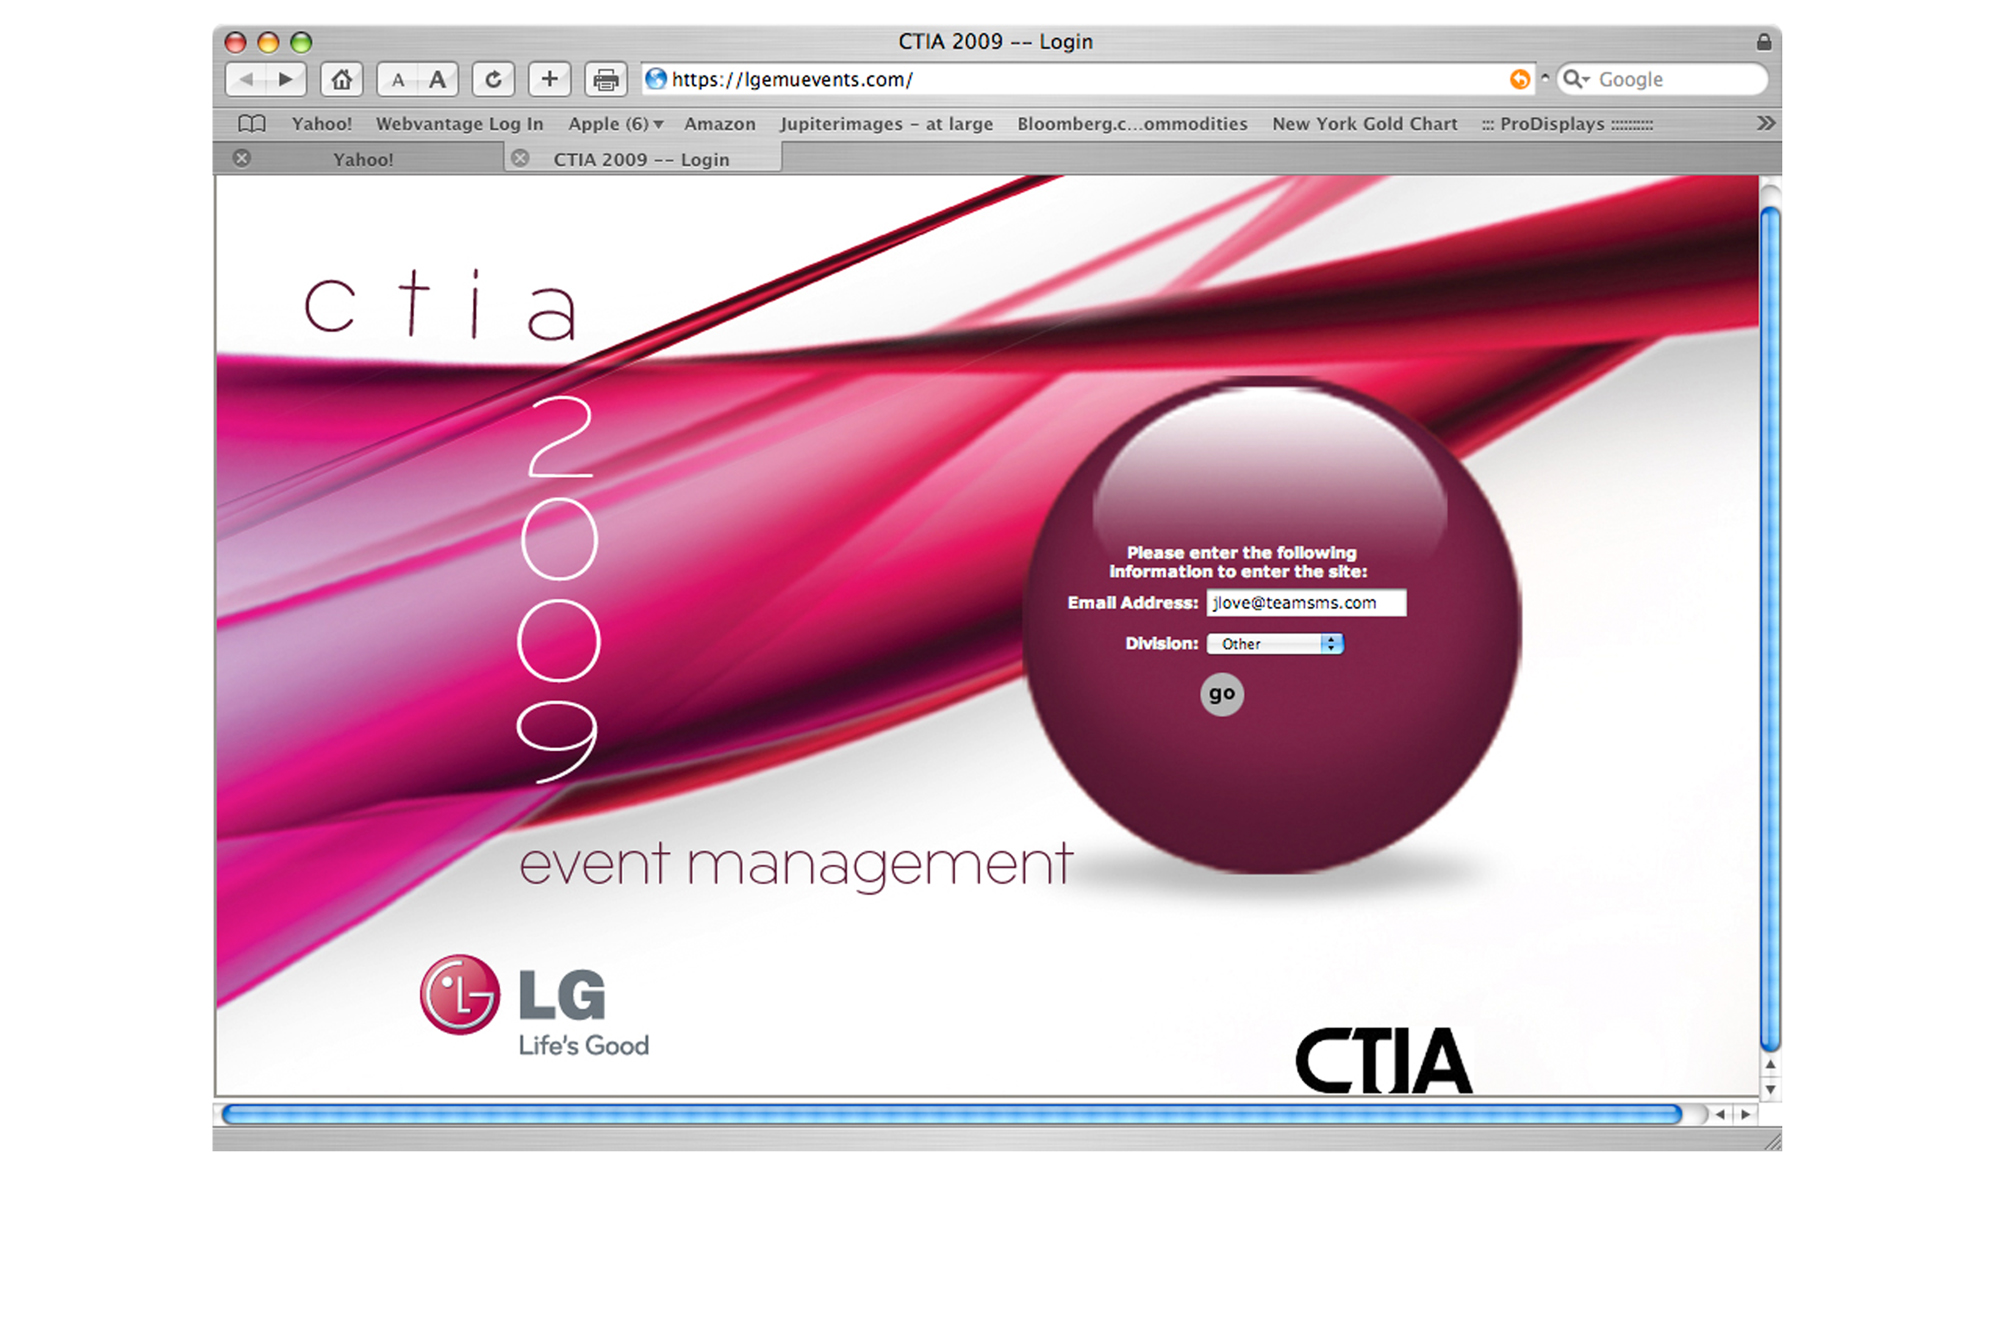Open the Amazon bookmark link
Image resolution: width=2000 pixels, height=1331 pixels.
point(719,124)
